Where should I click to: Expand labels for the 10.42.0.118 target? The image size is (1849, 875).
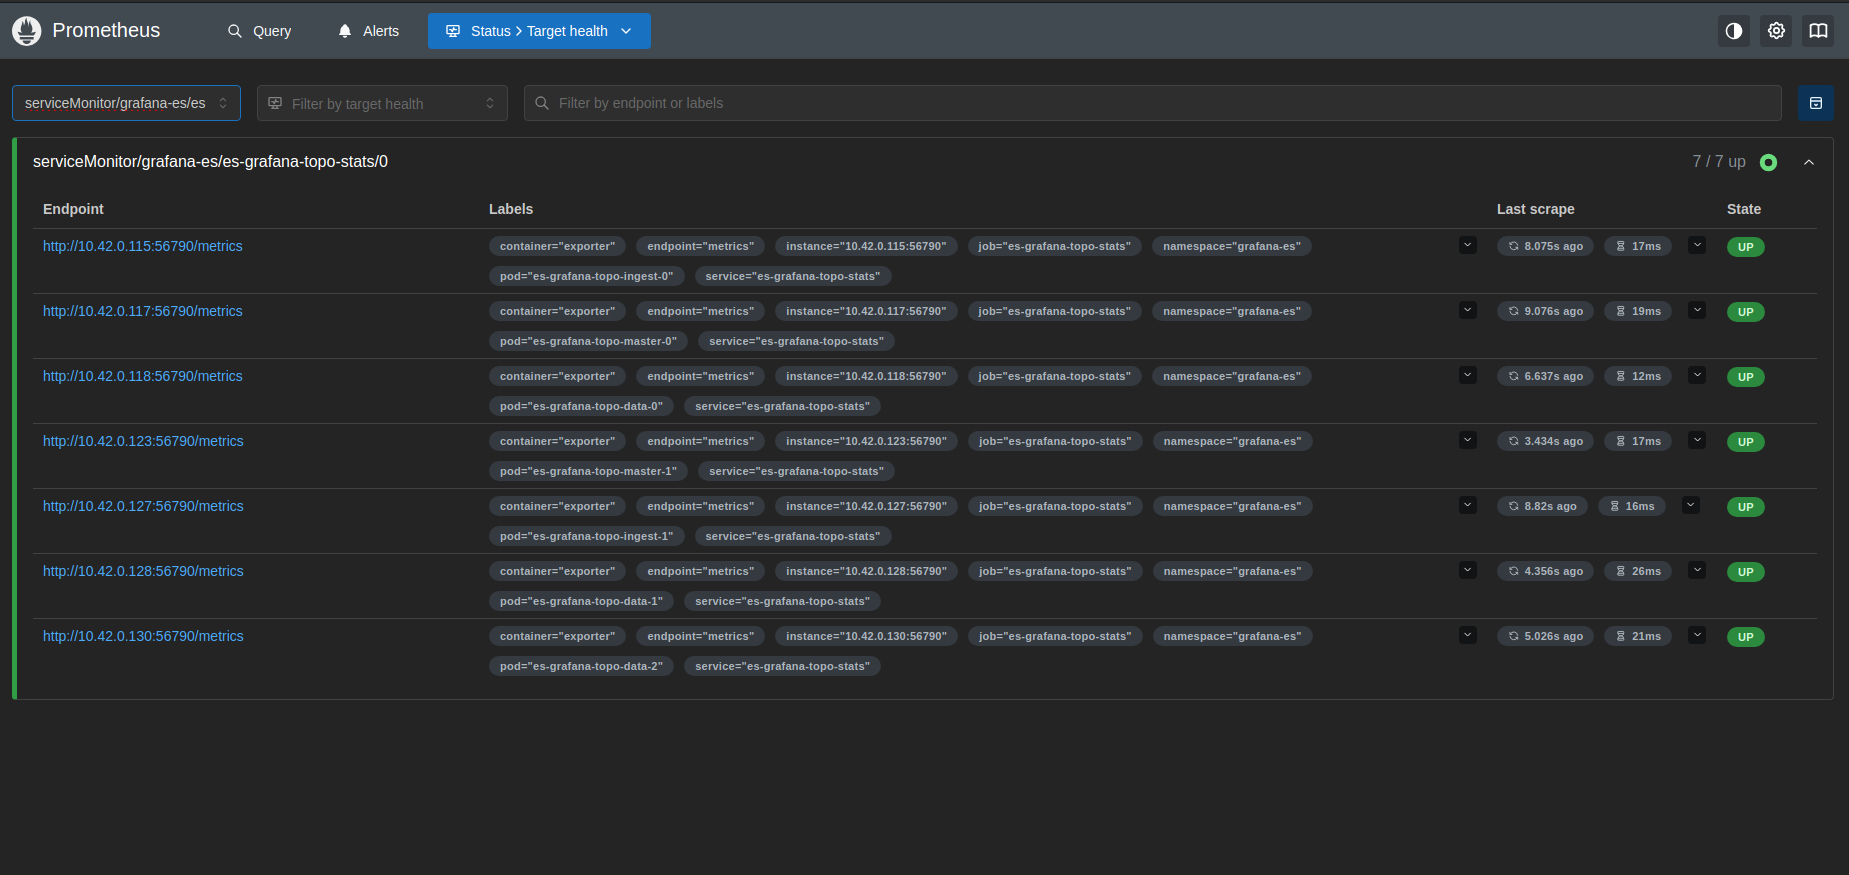[x=1468, y=375]
